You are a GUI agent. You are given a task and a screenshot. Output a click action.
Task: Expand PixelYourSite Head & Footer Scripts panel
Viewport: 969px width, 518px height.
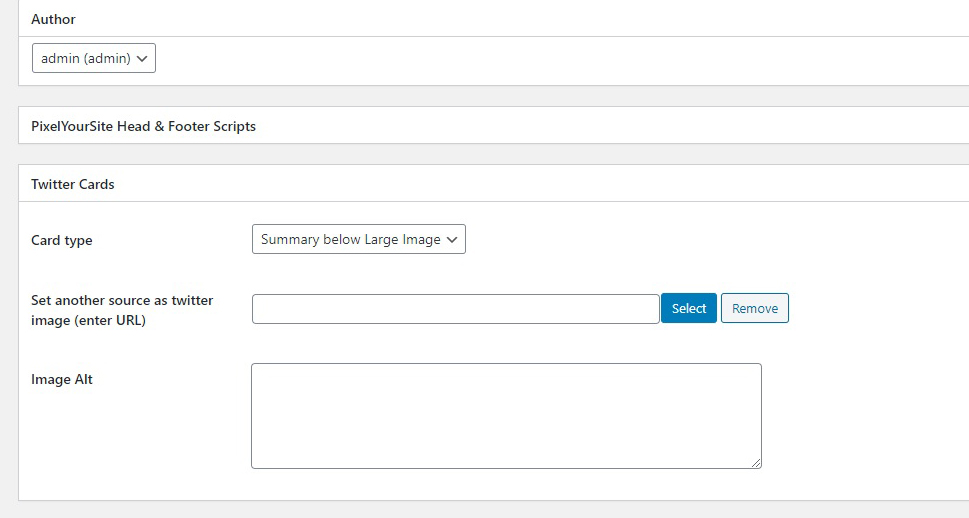click(493, 125)
